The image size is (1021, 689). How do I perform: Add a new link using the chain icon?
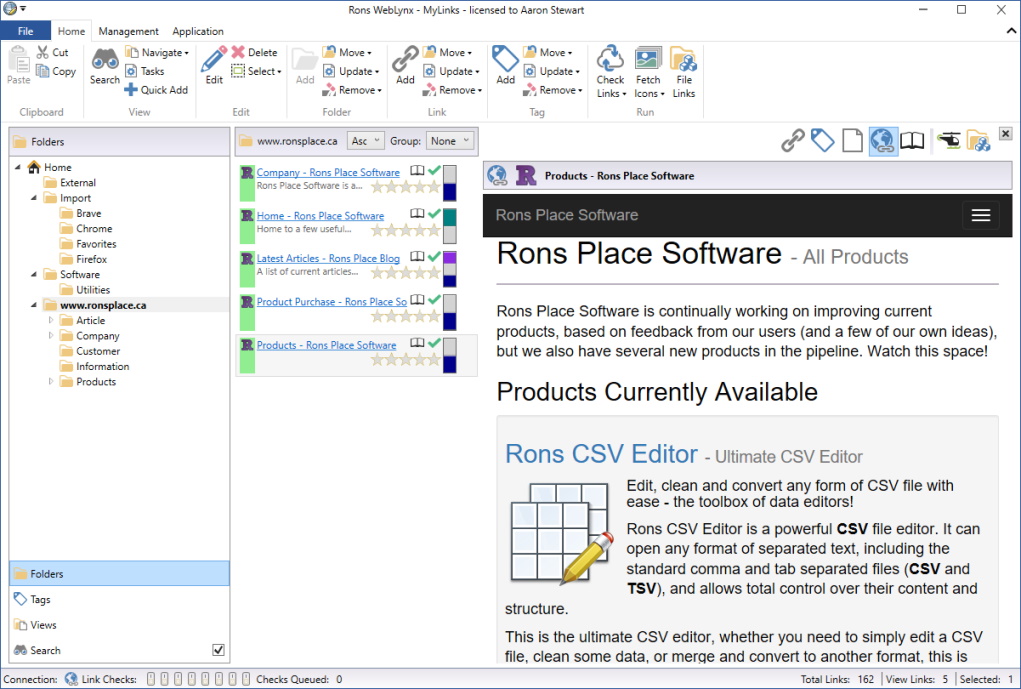(405, 66)
